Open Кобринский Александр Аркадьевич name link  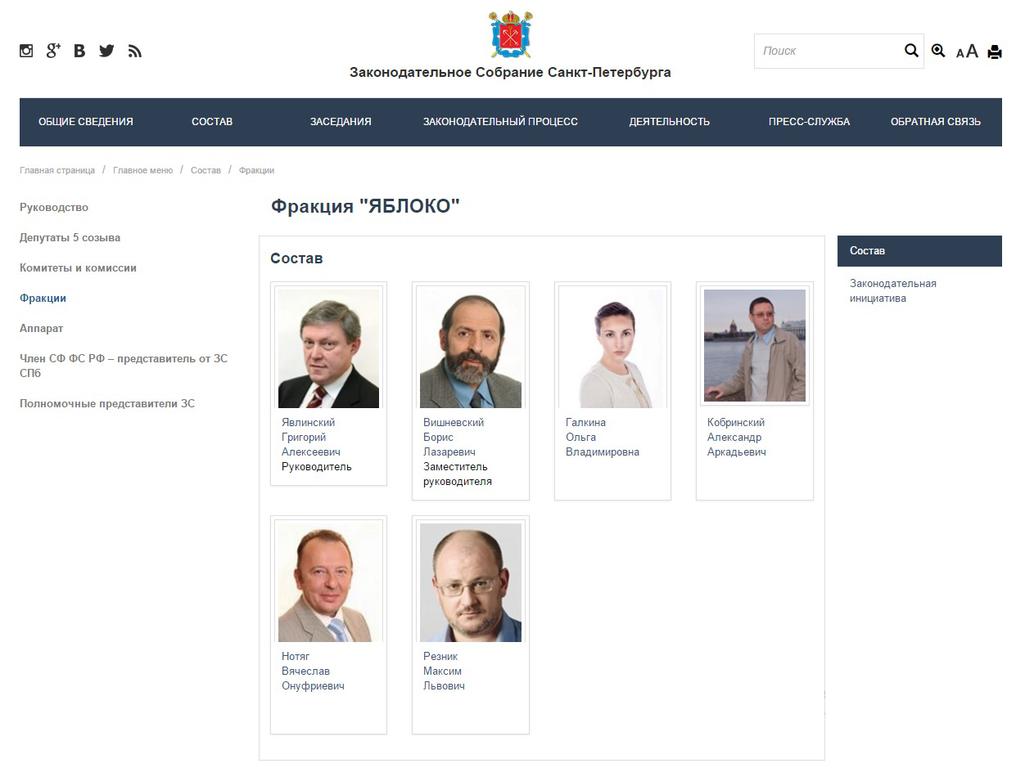737,437
